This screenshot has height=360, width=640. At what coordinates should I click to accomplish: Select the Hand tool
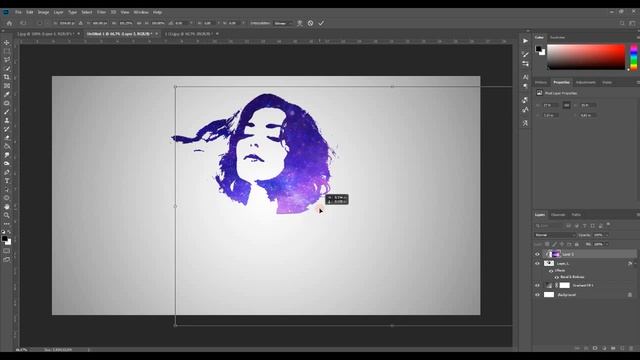(7, 207)
